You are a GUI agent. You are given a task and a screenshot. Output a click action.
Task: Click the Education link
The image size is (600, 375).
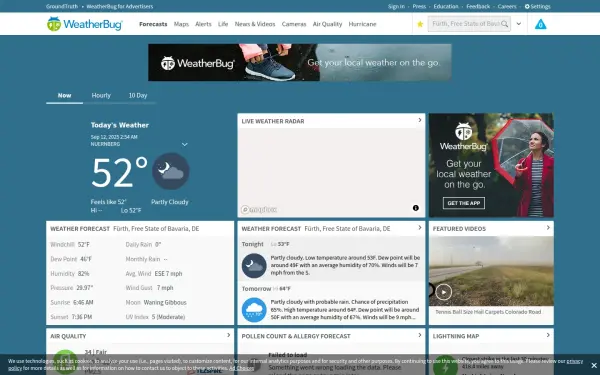pos(446,7)
